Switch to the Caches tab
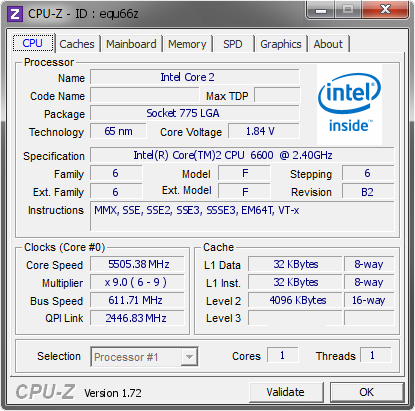Viewport: 415px width, 411px height. pyautogui.click(x=77, y=44)
